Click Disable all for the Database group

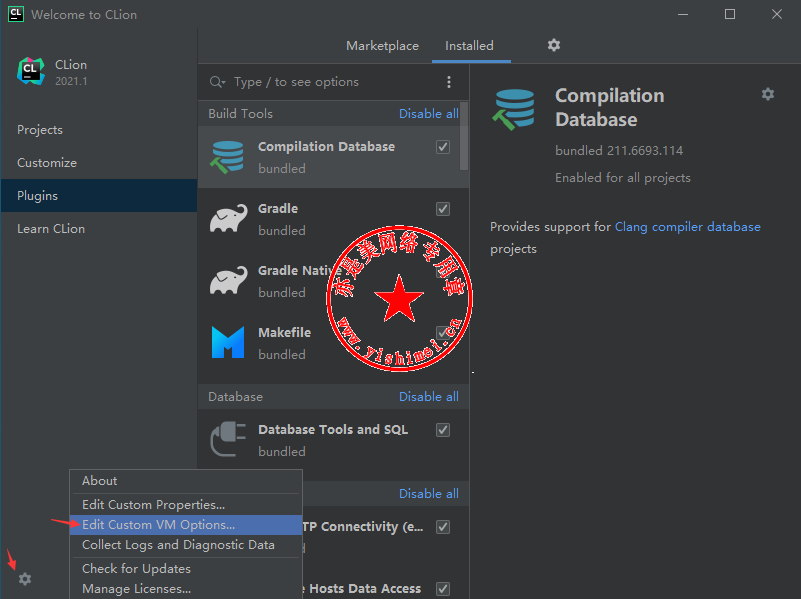tap(429, 397)
